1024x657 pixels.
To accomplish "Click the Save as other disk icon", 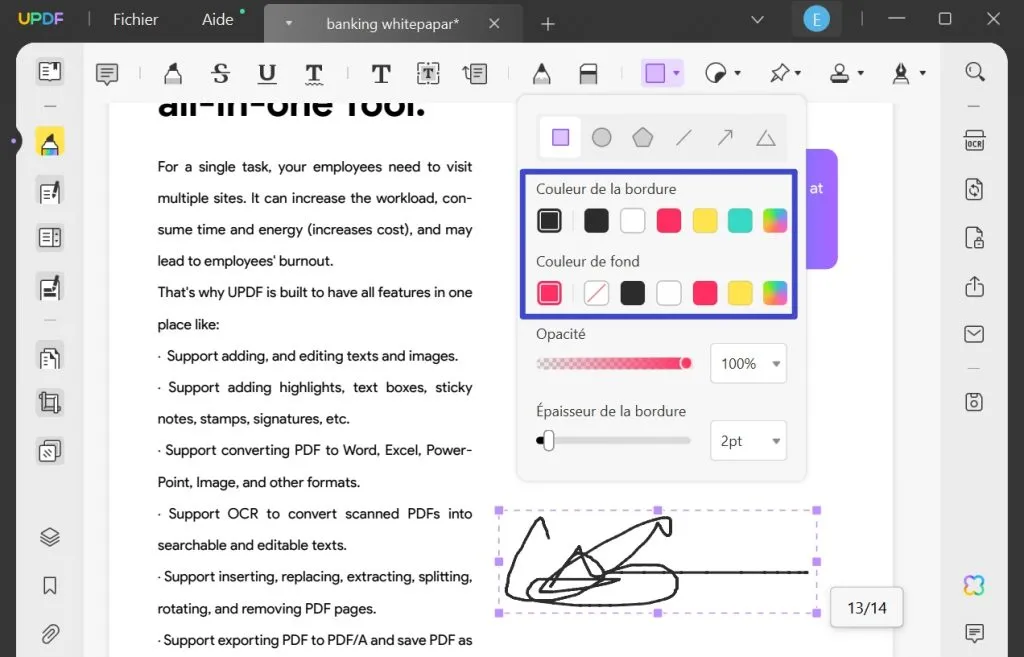I will (x=974, y=402).
